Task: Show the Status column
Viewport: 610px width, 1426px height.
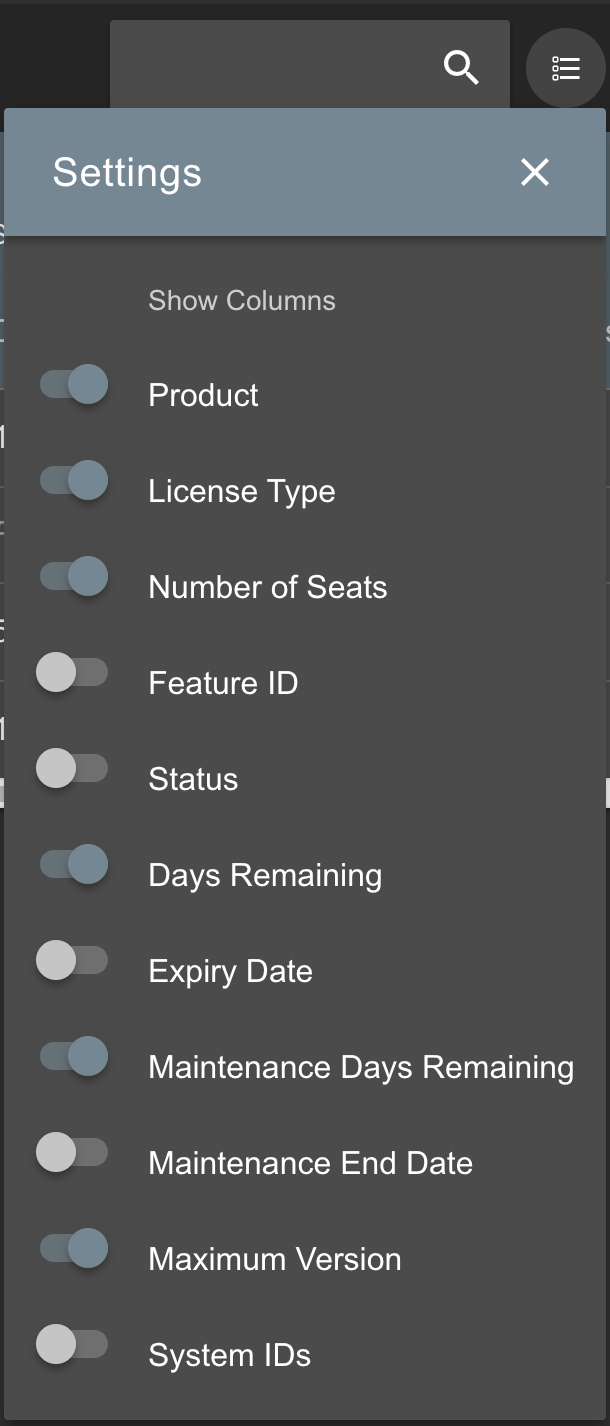Action: 72,769
